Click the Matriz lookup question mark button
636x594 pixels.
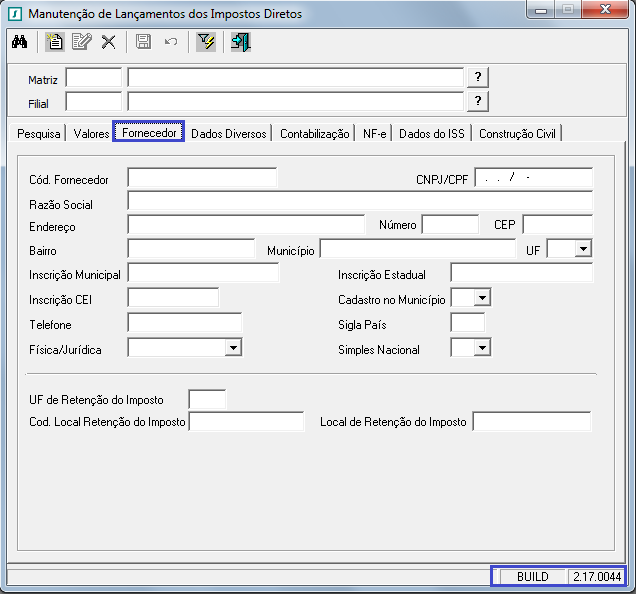click(x=479, y=77)
